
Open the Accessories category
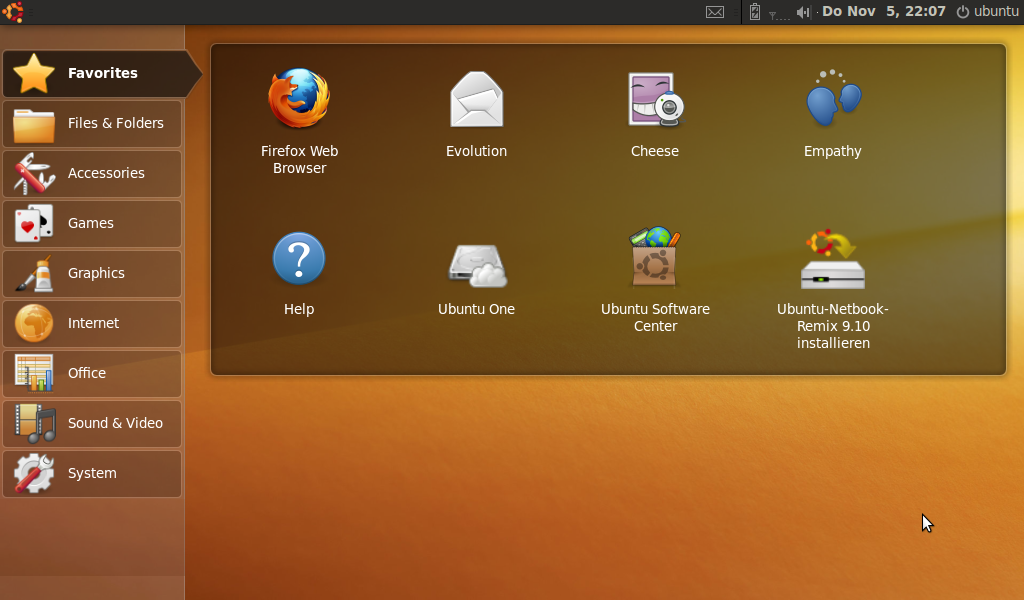[x=92, y=174]
